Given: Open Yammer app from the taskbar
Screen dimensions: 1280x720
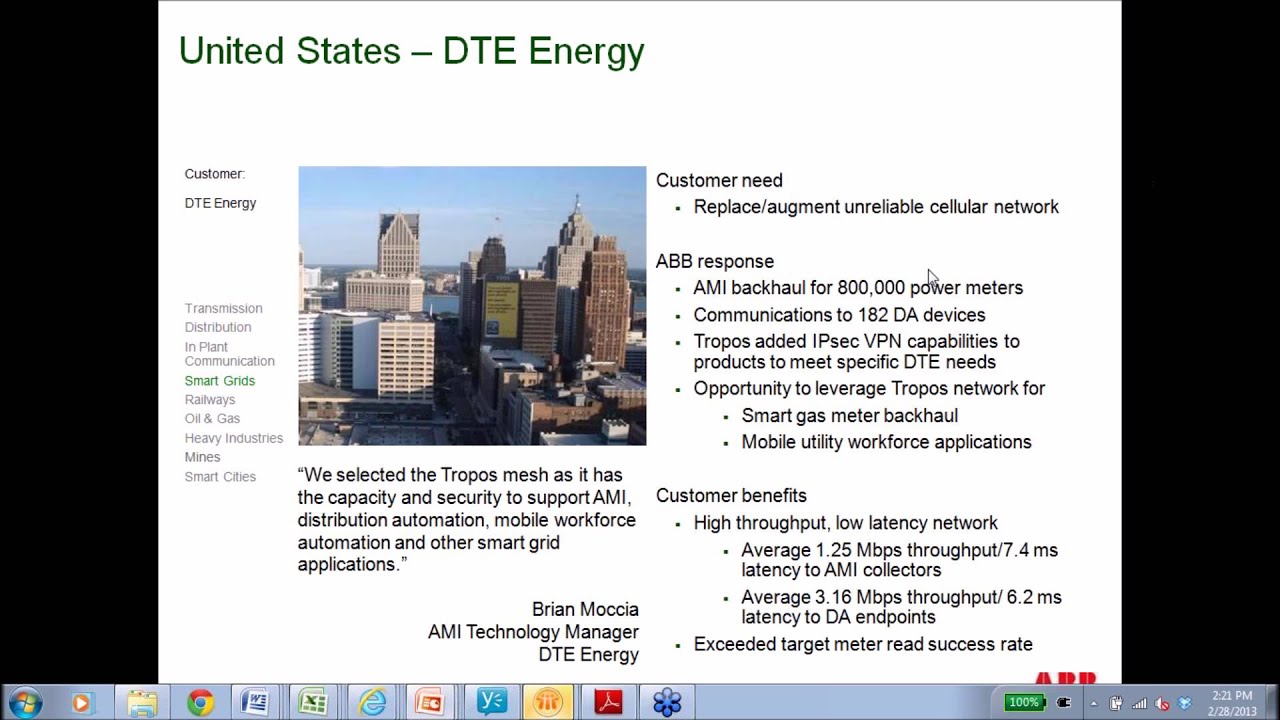Looking at the screenshot, I should [x=491, y=703].
